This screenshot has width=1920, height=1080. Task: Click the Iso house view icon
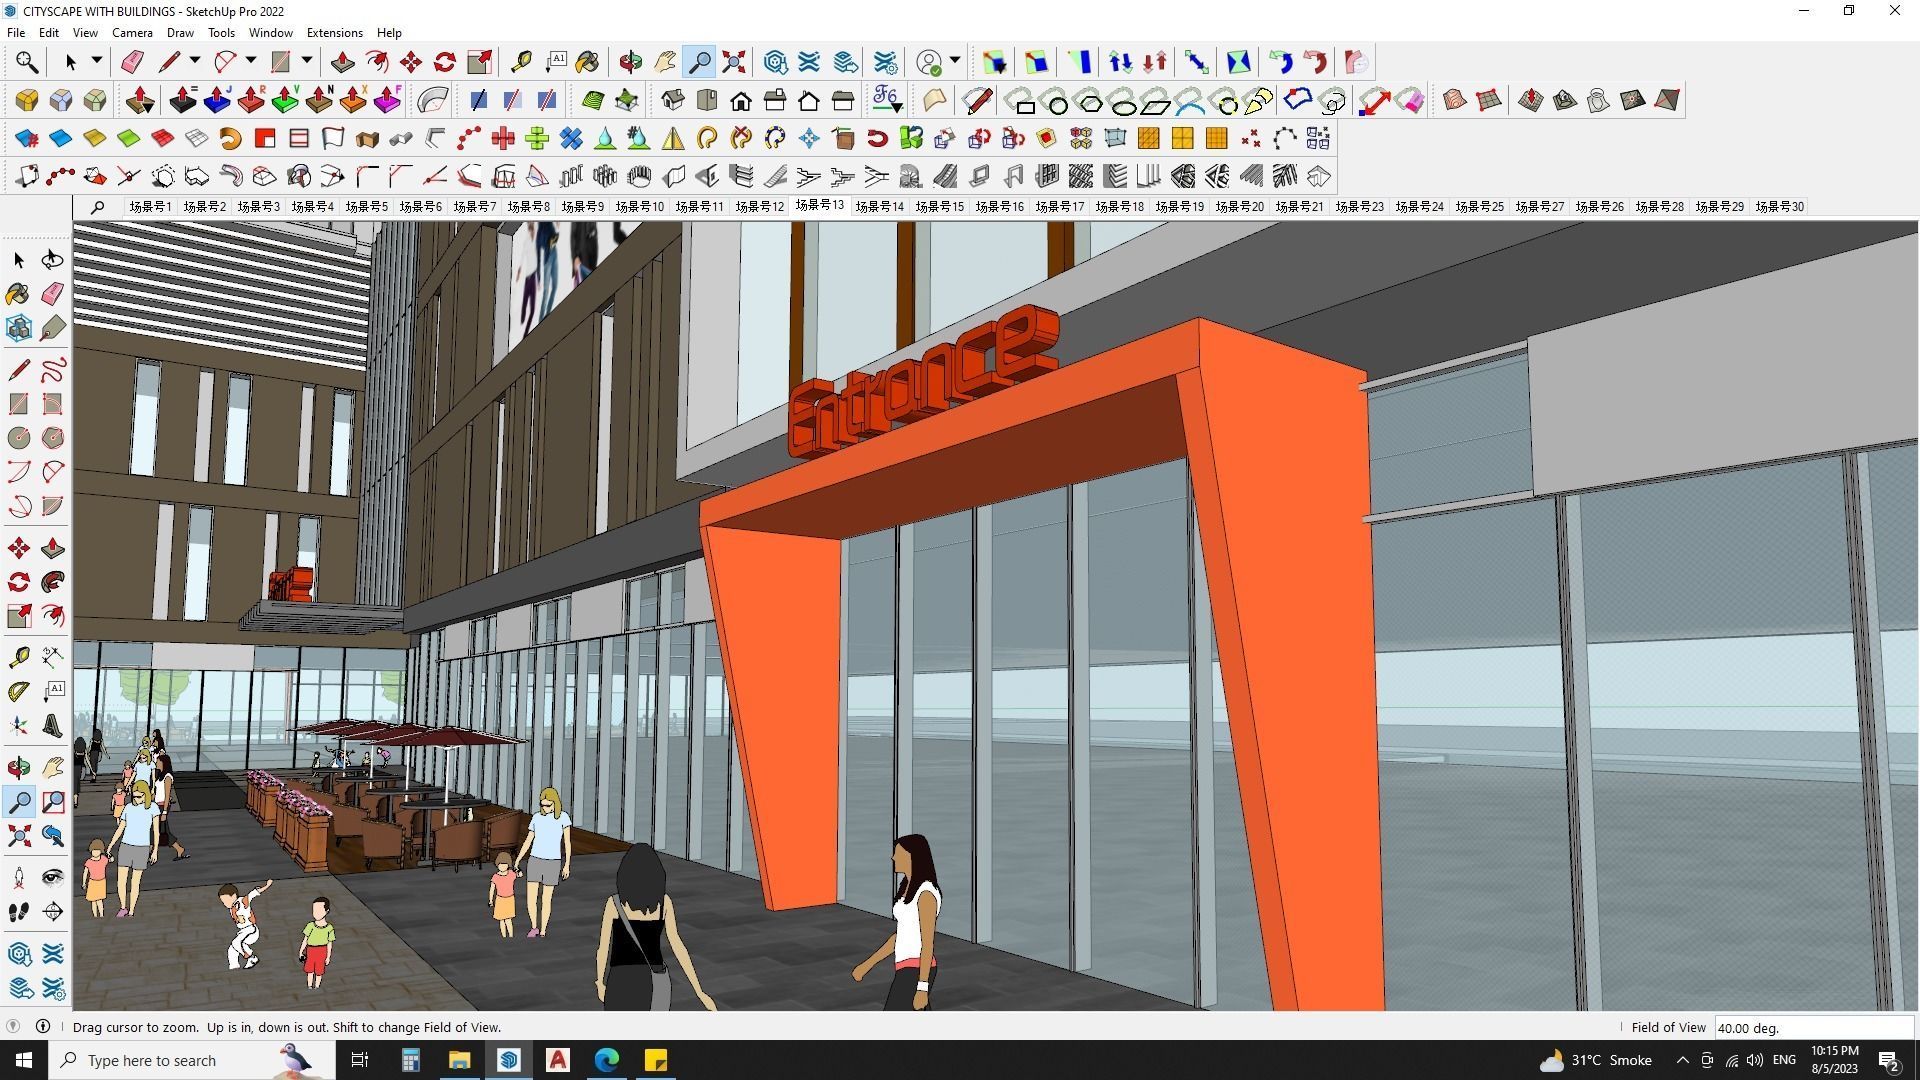coord(672,100)
